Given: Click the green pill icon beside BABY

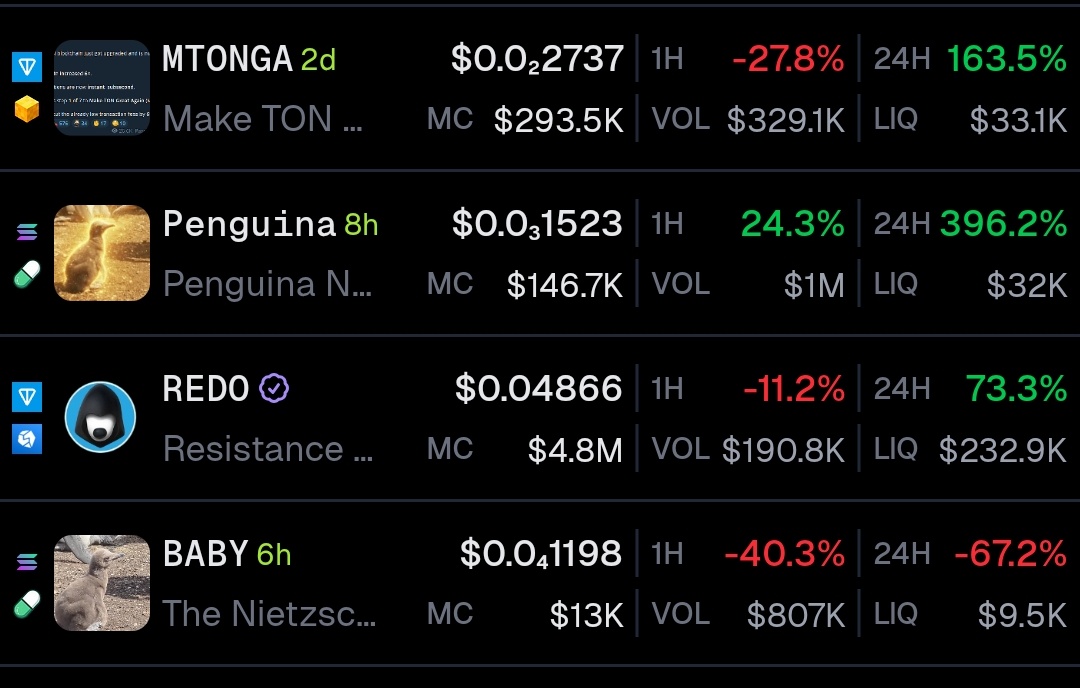Looking at the screenshot, I should pyautogui.click(x=27, y=605).
